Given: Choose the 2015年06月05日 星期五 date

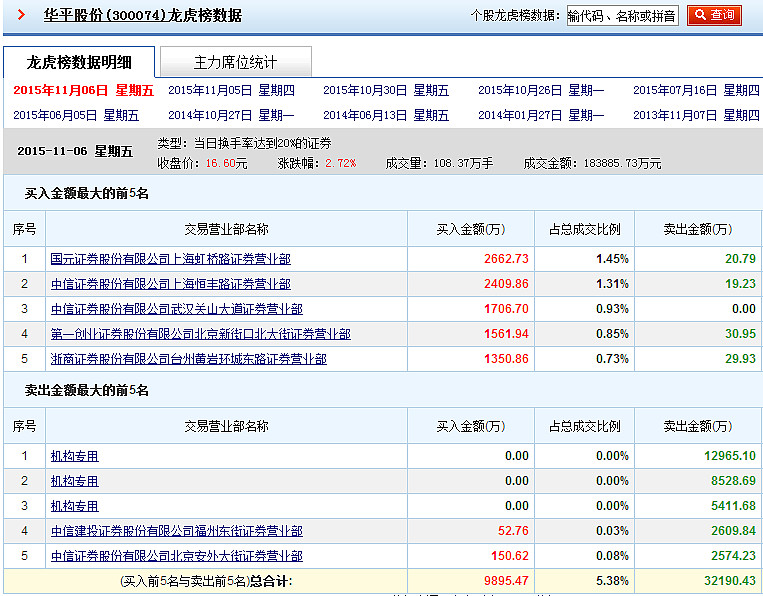Looking at the screenshot, I should (x=76, y=115).
